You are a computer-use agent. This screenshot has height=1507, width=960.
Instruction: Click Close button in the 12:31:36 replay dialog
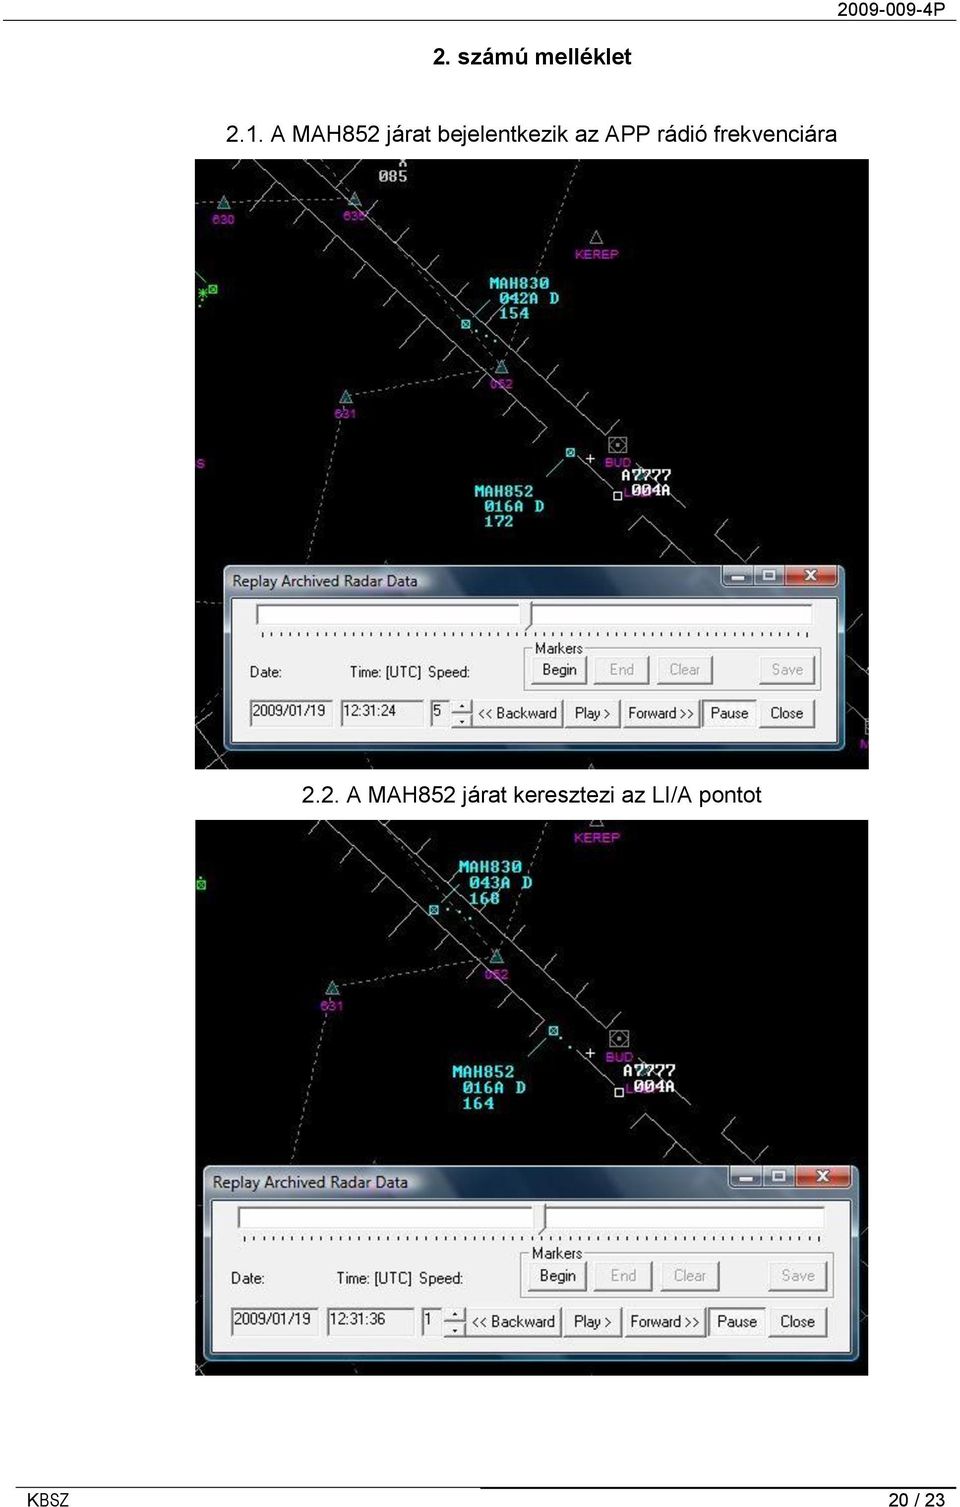(797, 1321)
